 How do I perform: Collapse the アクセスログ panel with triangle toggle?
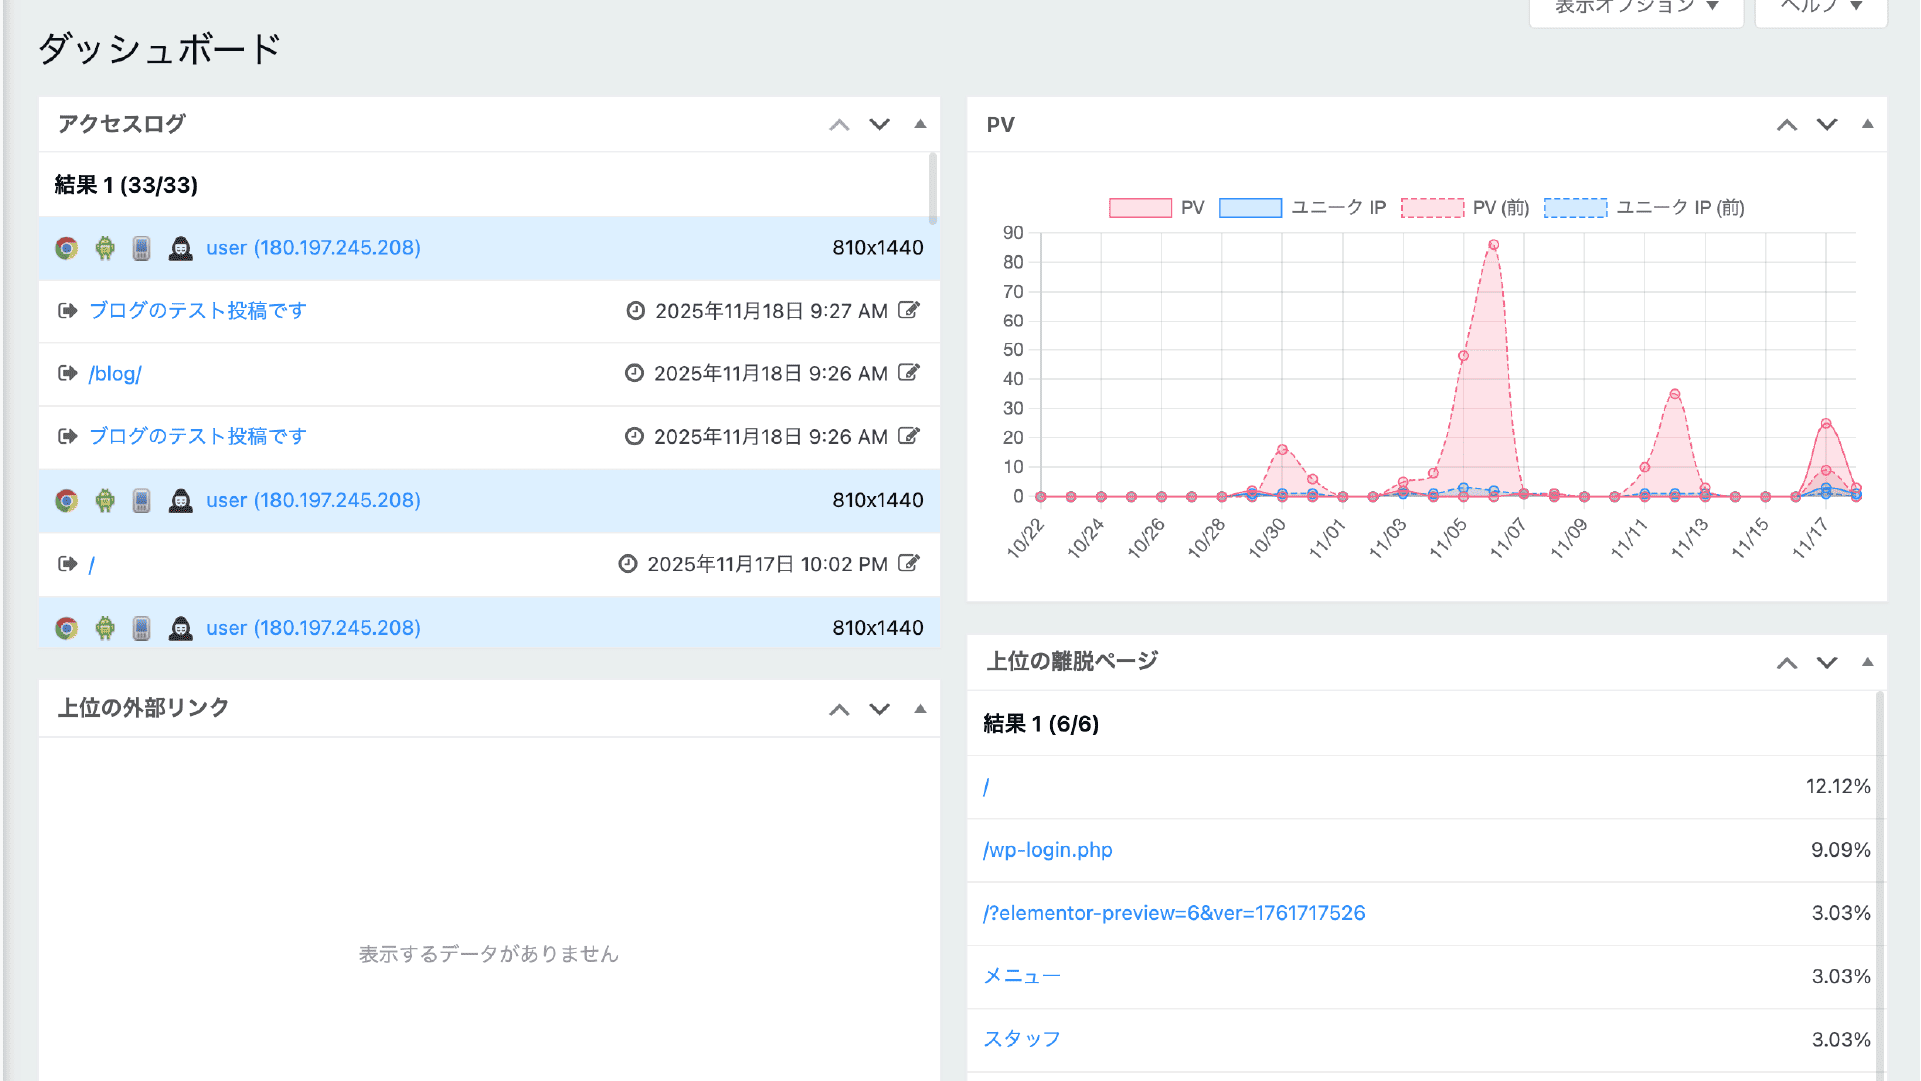click(x=920, y=124)
